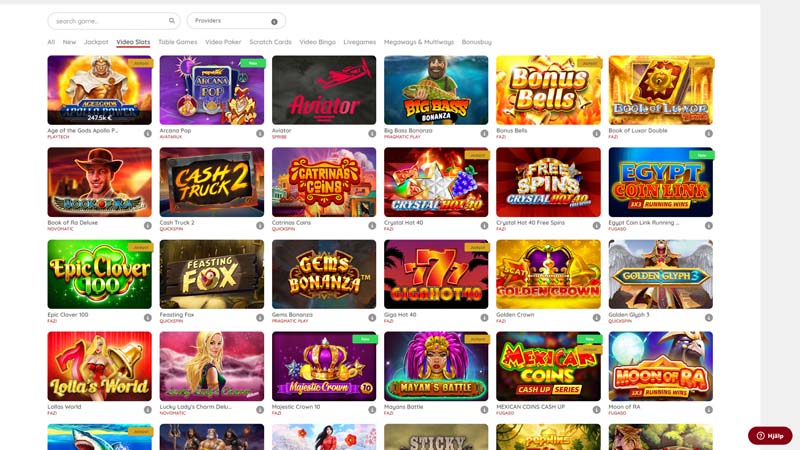Open info icon for Mayans Battle

click(x=484, y=409)
